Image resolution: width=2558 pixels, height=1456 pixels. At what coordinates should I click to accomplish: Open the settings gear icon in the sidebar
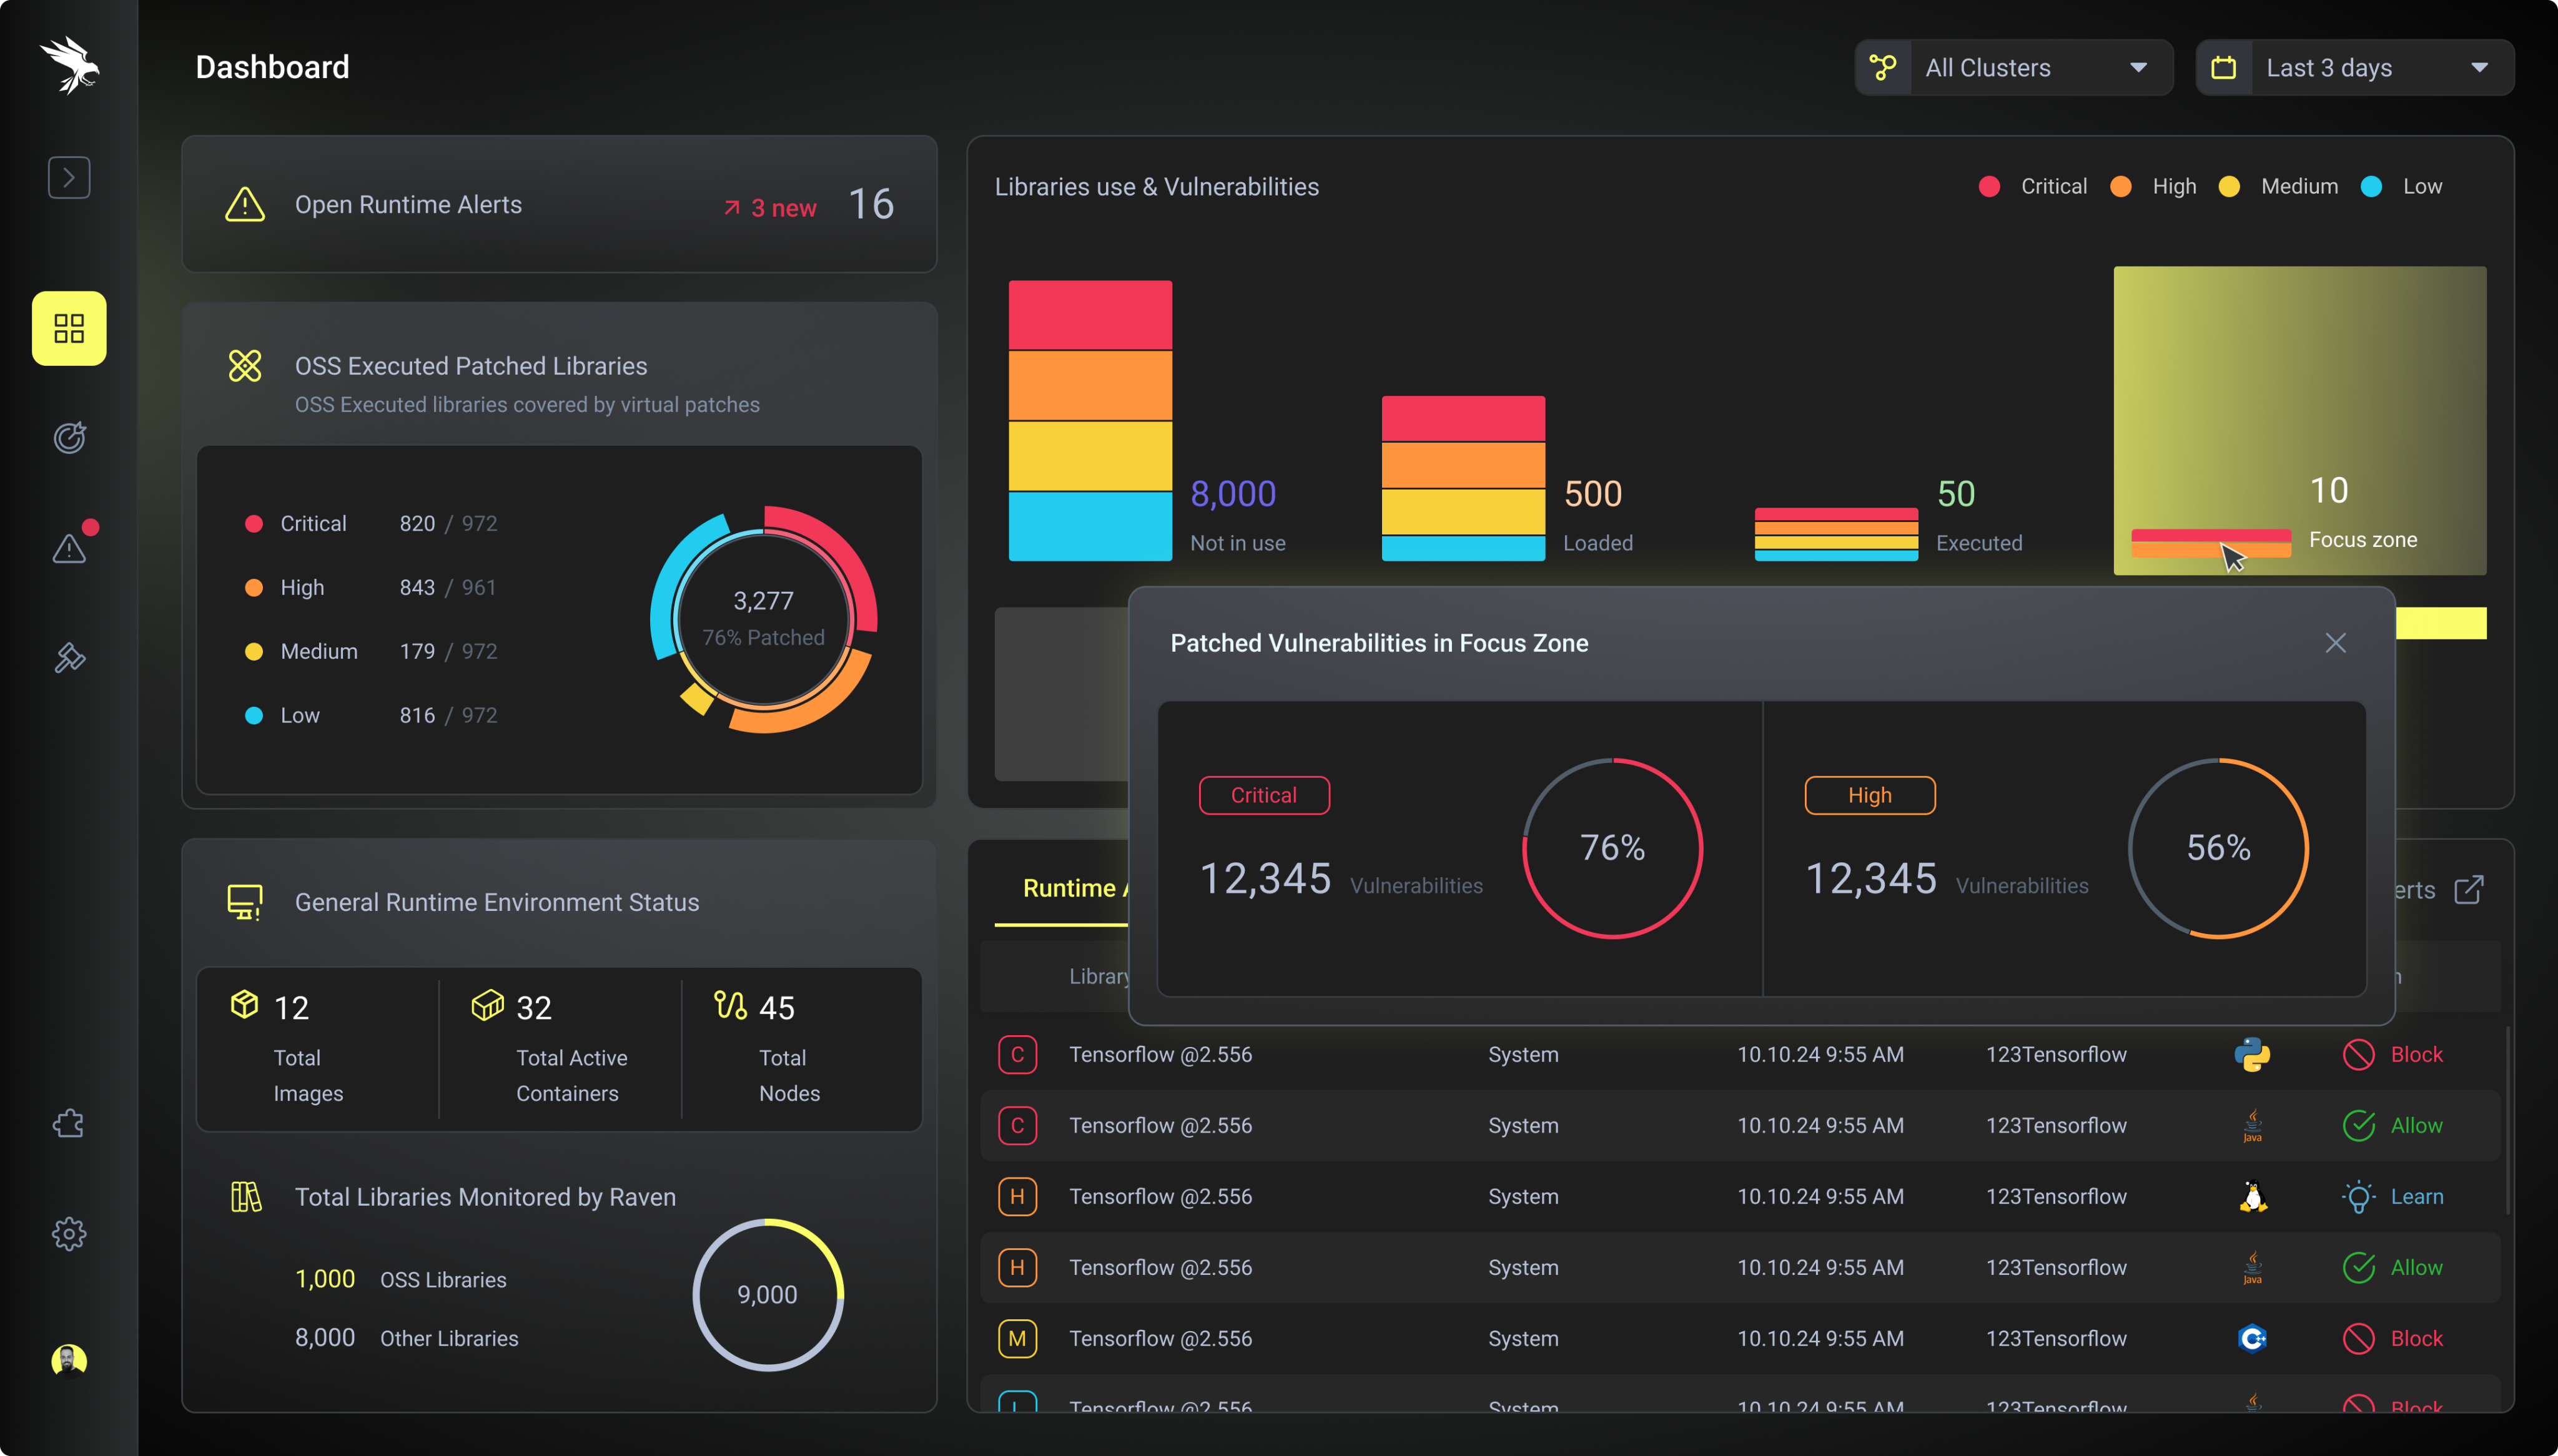pos(69,1234)
